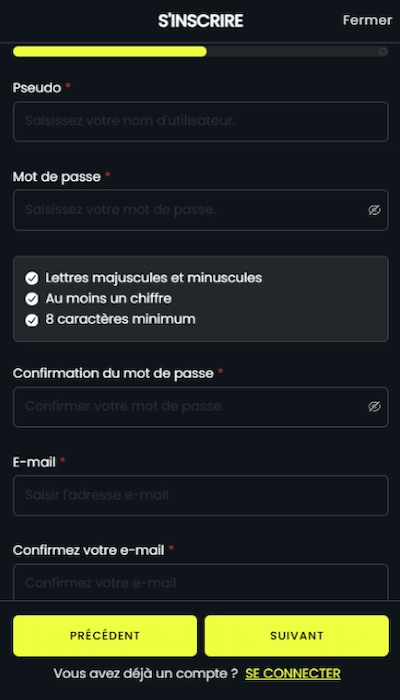Click the S'INSCRIRE header title
The height and width of the screenshot is (700, 400).
click(x=200, y=21)
